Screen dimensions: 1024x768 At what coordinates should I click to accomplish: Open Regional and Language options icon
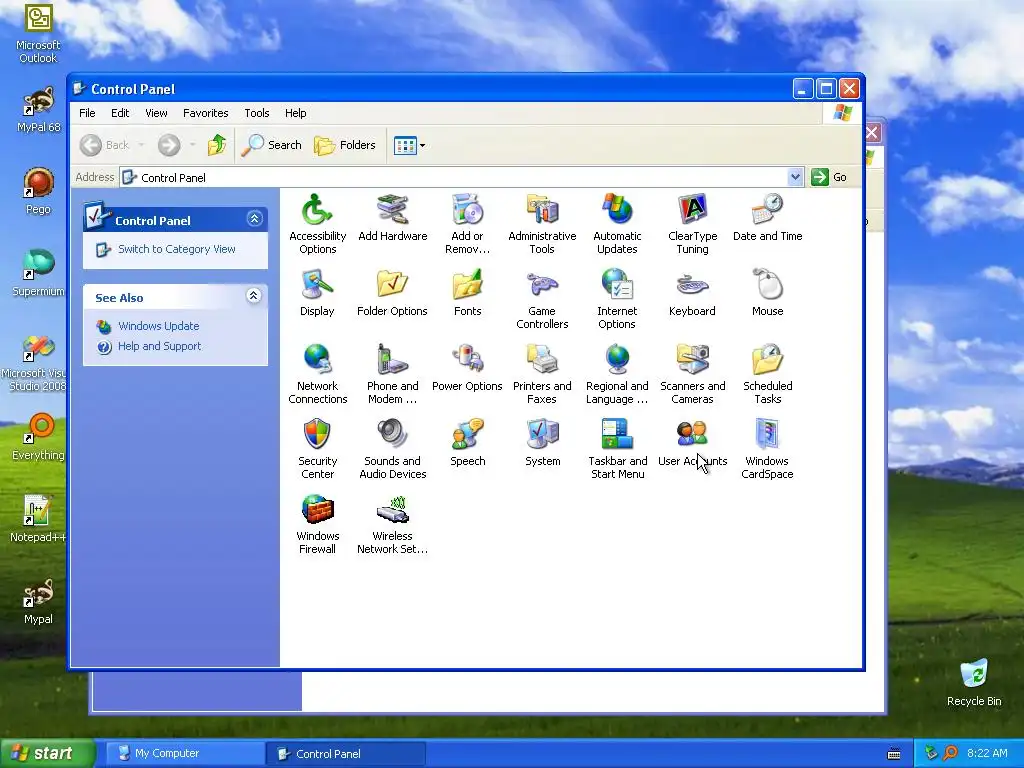point(617,374)
